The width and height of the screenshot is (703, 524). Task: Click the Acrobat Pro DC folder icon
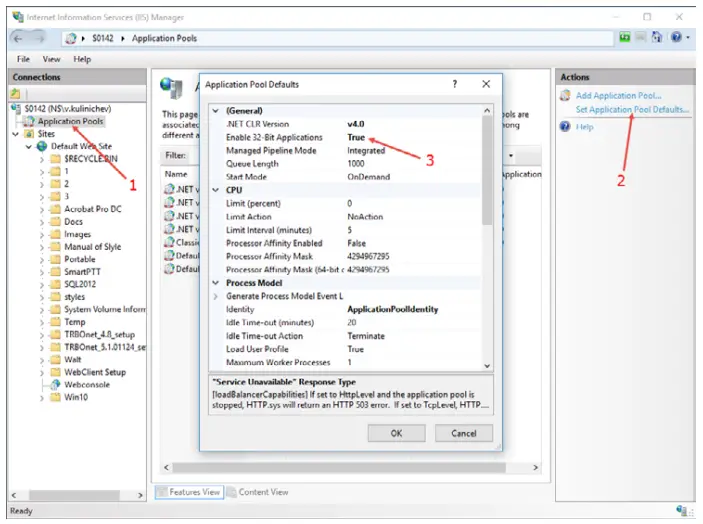(55, 209)
